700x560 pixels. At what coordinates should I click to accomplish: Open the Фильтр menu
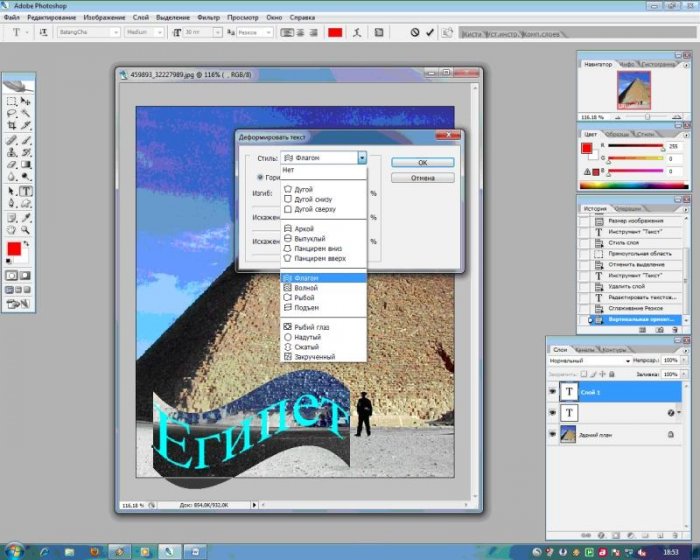click(x=210, y=18)
